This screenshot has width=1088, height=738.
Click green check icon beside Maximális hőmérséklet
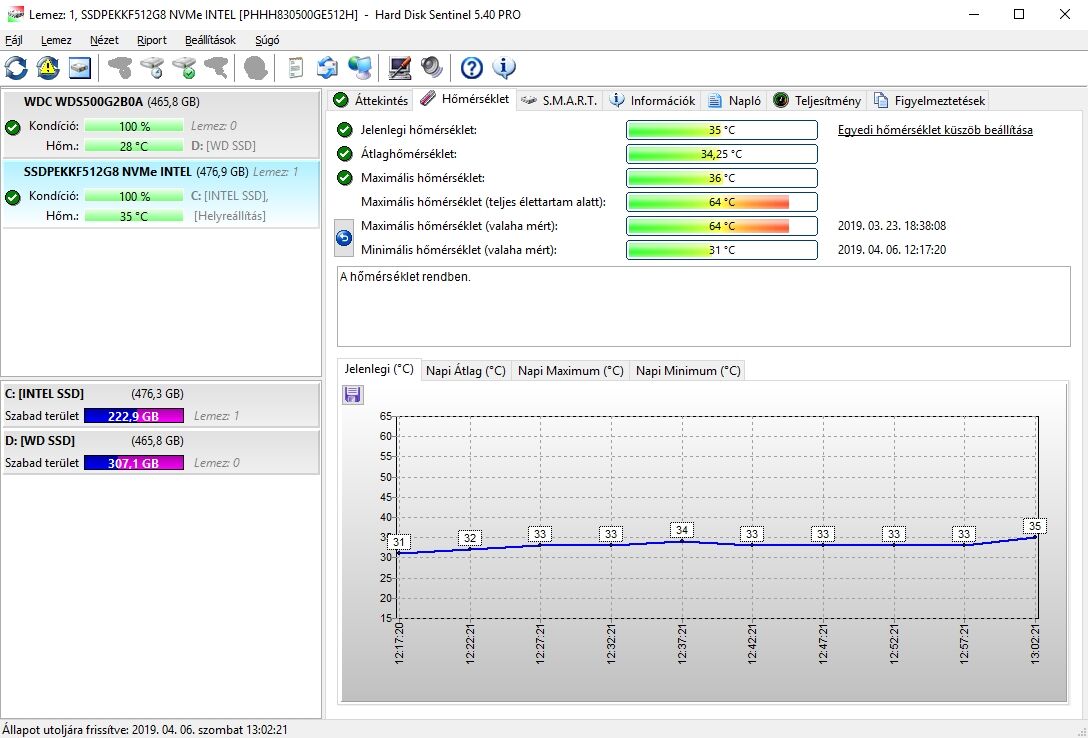click(x=344, y=178)
